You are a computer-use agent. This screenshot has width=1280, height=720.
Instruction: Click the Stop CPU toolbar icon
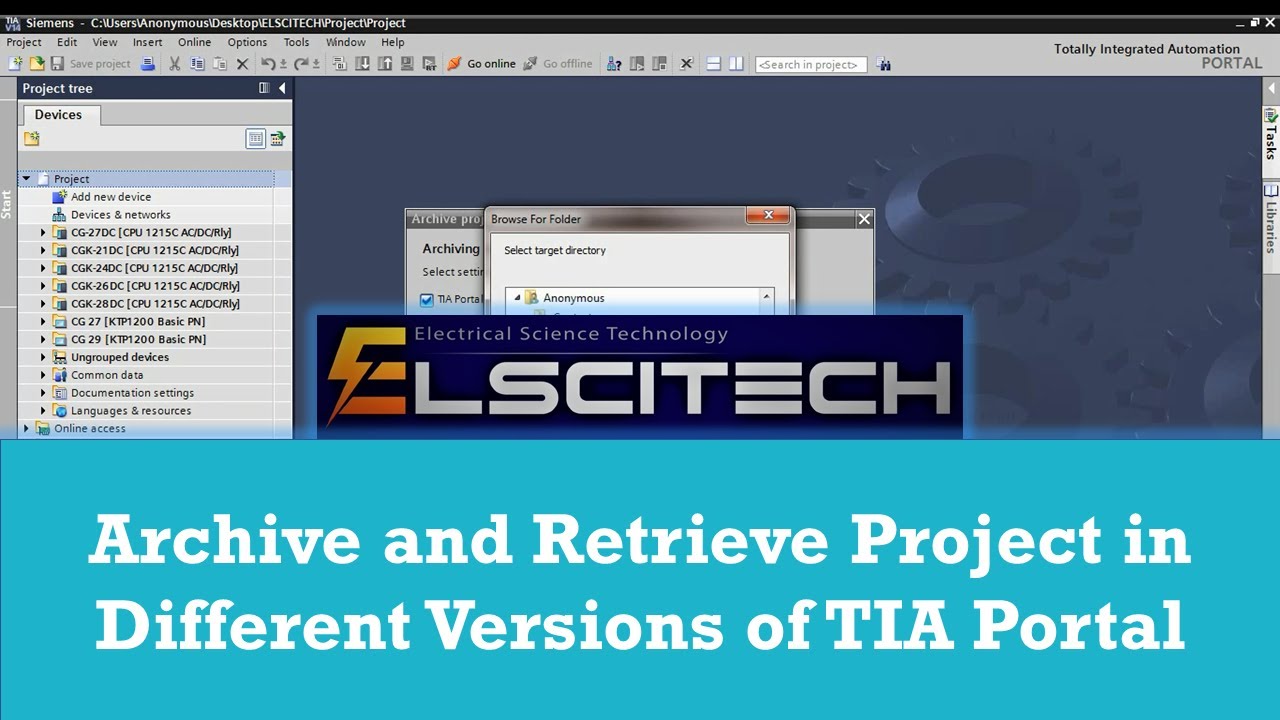659,64
